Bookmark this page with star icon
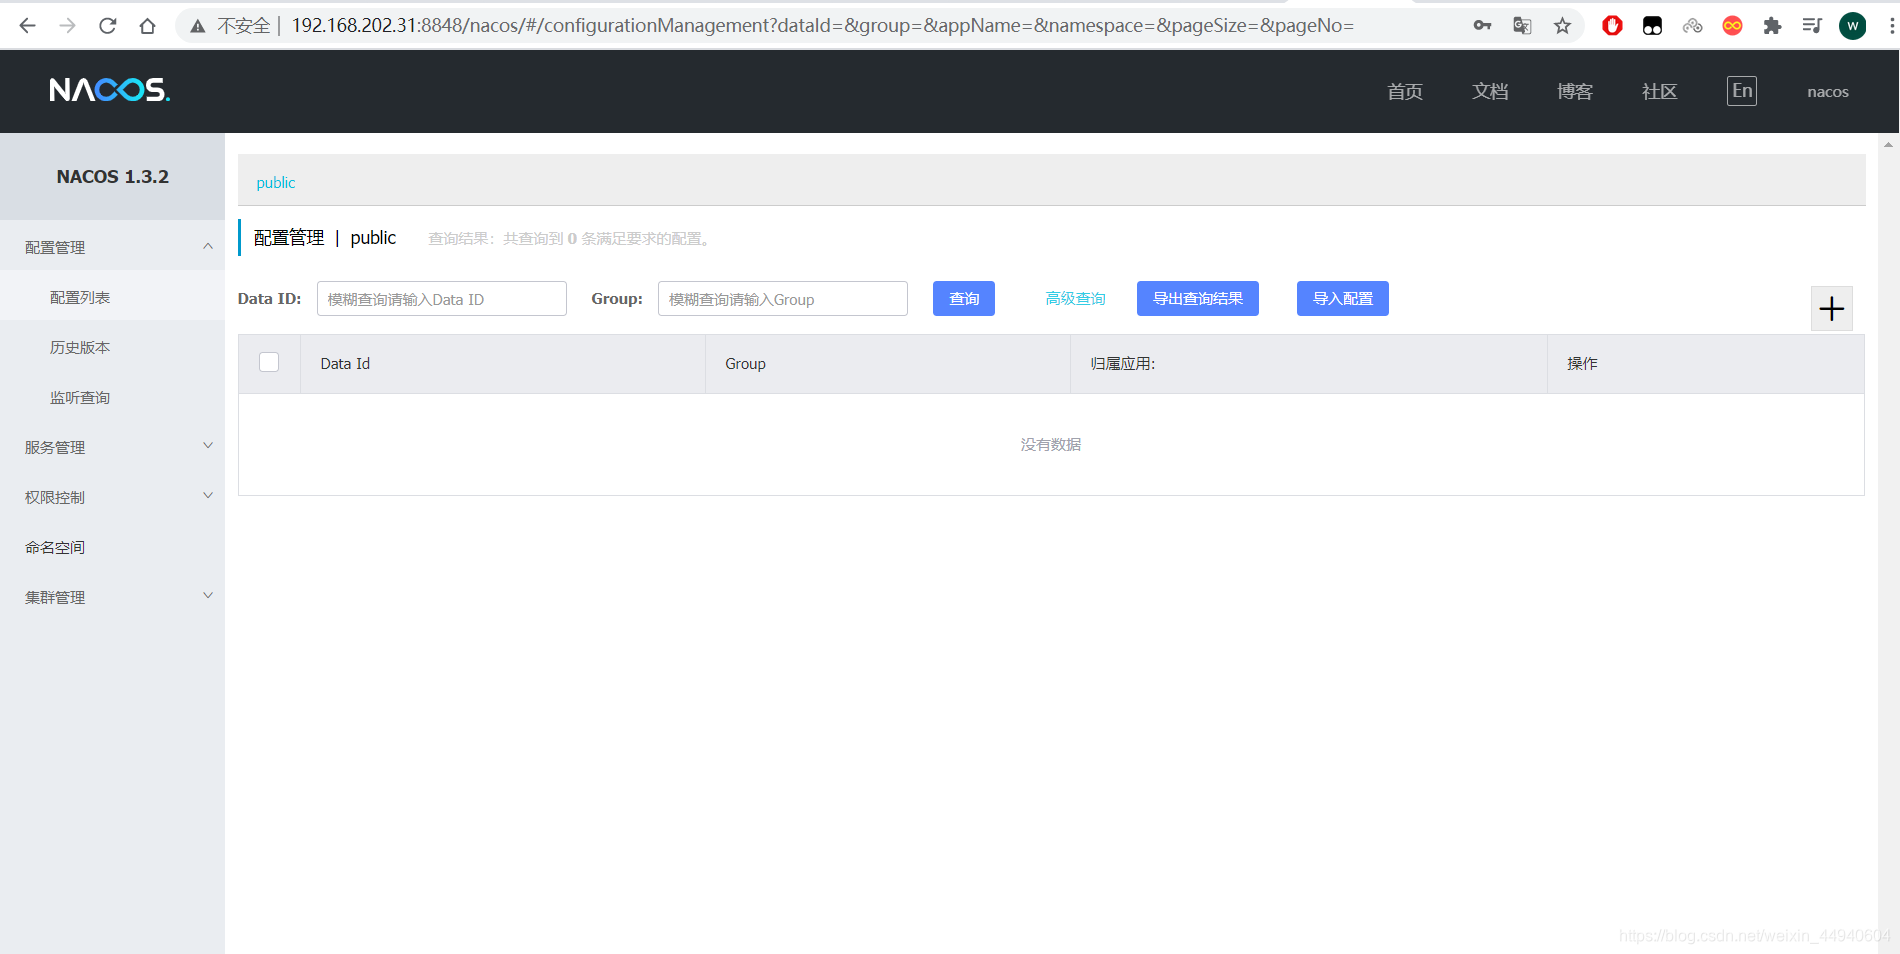The image size is (1900, 954). click(1562, 26)
